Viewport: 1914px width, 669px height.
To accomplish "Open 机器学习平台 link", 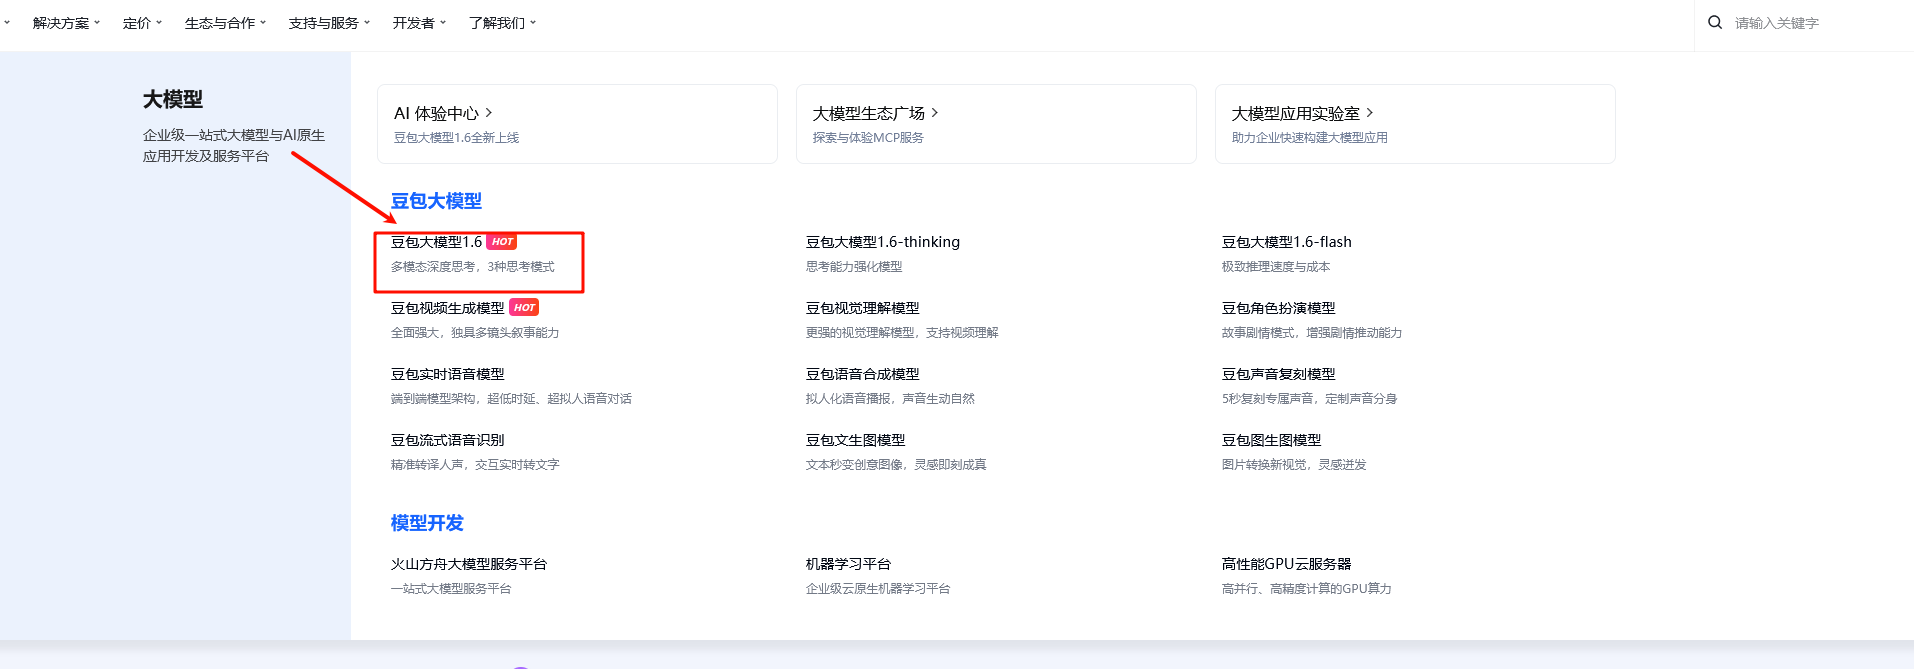I will tap(849, 564).
